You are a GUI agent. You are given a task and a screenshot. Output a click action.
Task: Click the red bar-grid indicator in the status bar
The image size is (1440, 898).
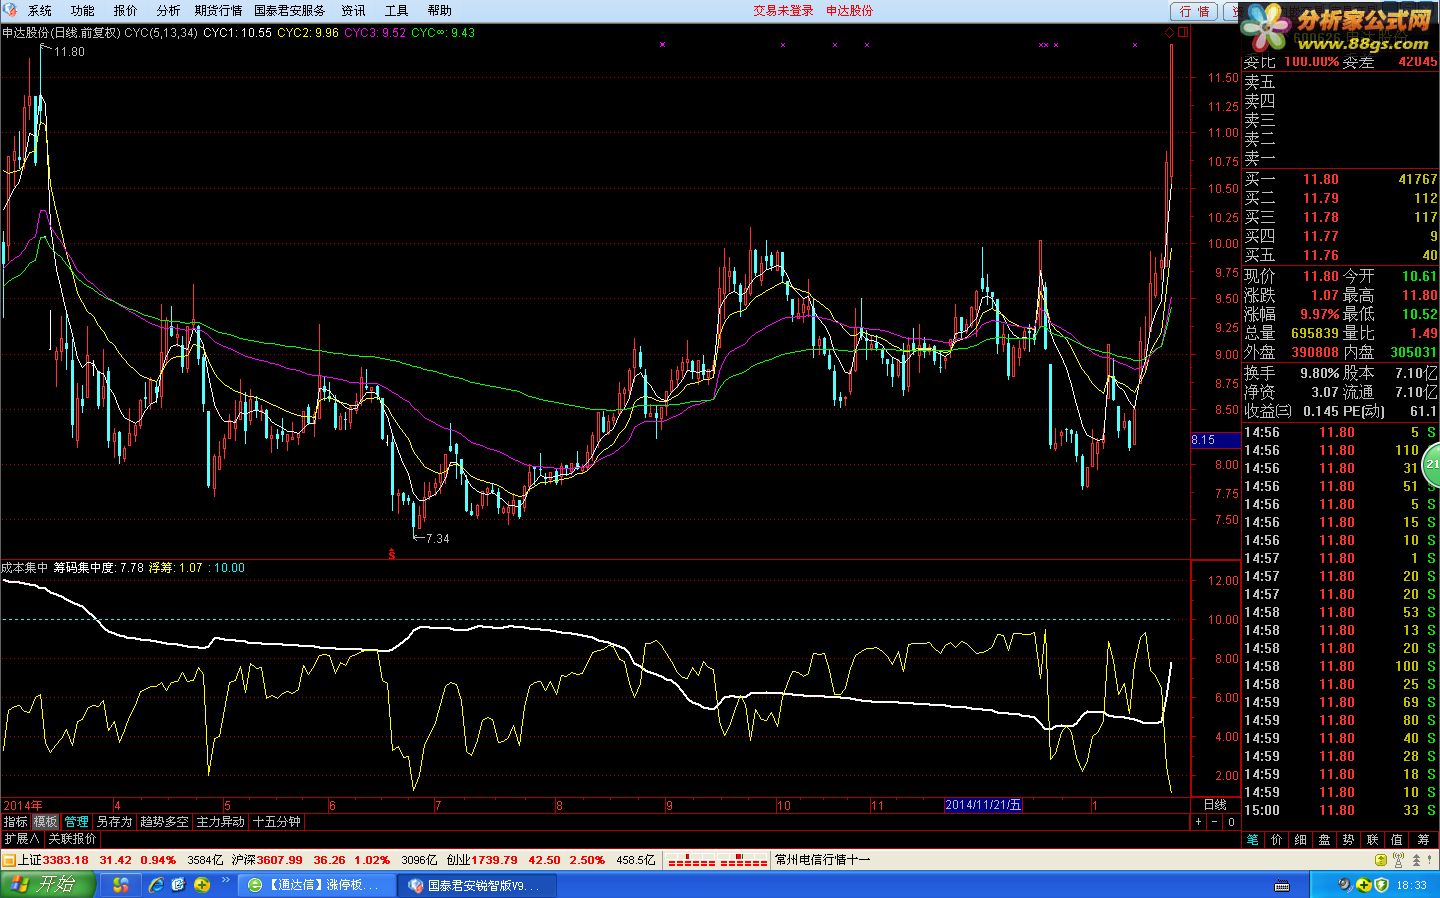click(717, 860)
